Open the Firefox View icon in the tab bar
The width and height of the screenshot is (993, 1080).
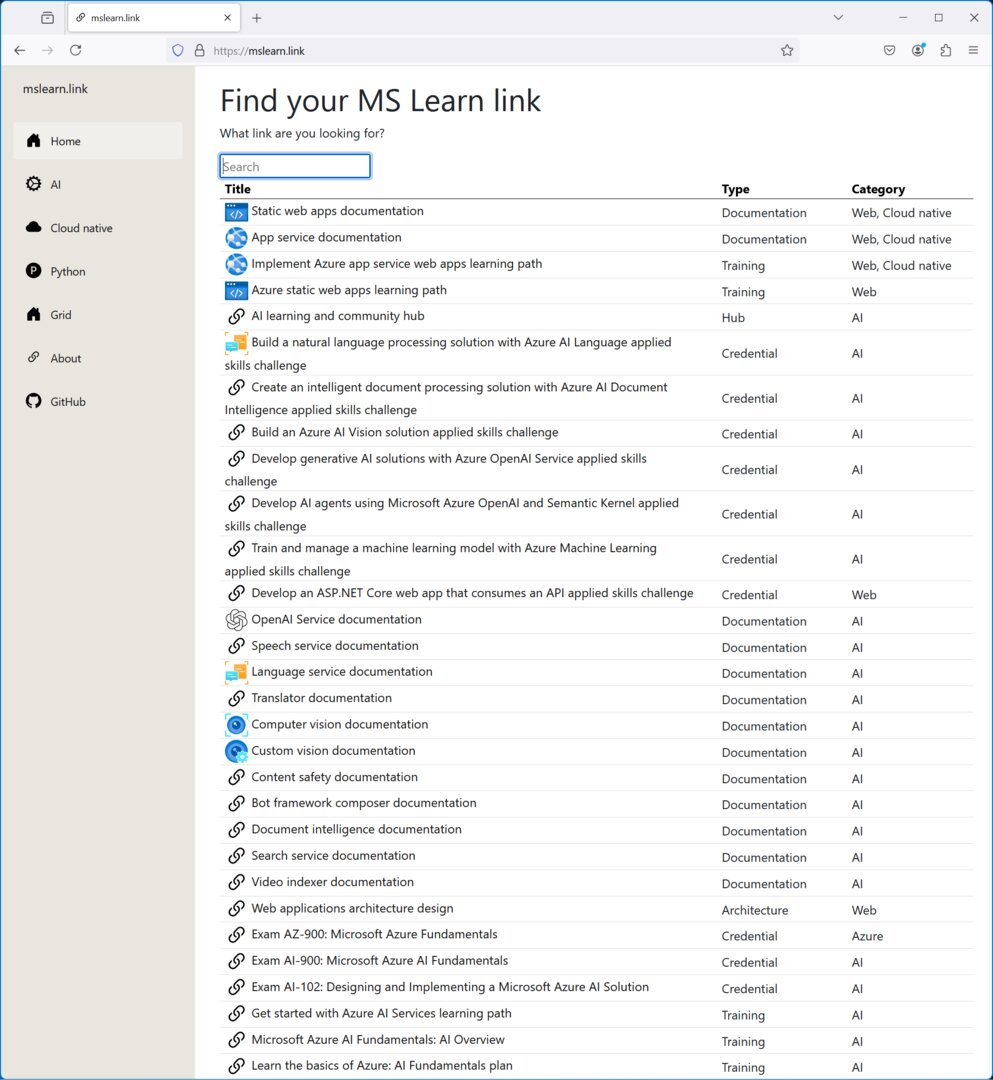(48, 18)
